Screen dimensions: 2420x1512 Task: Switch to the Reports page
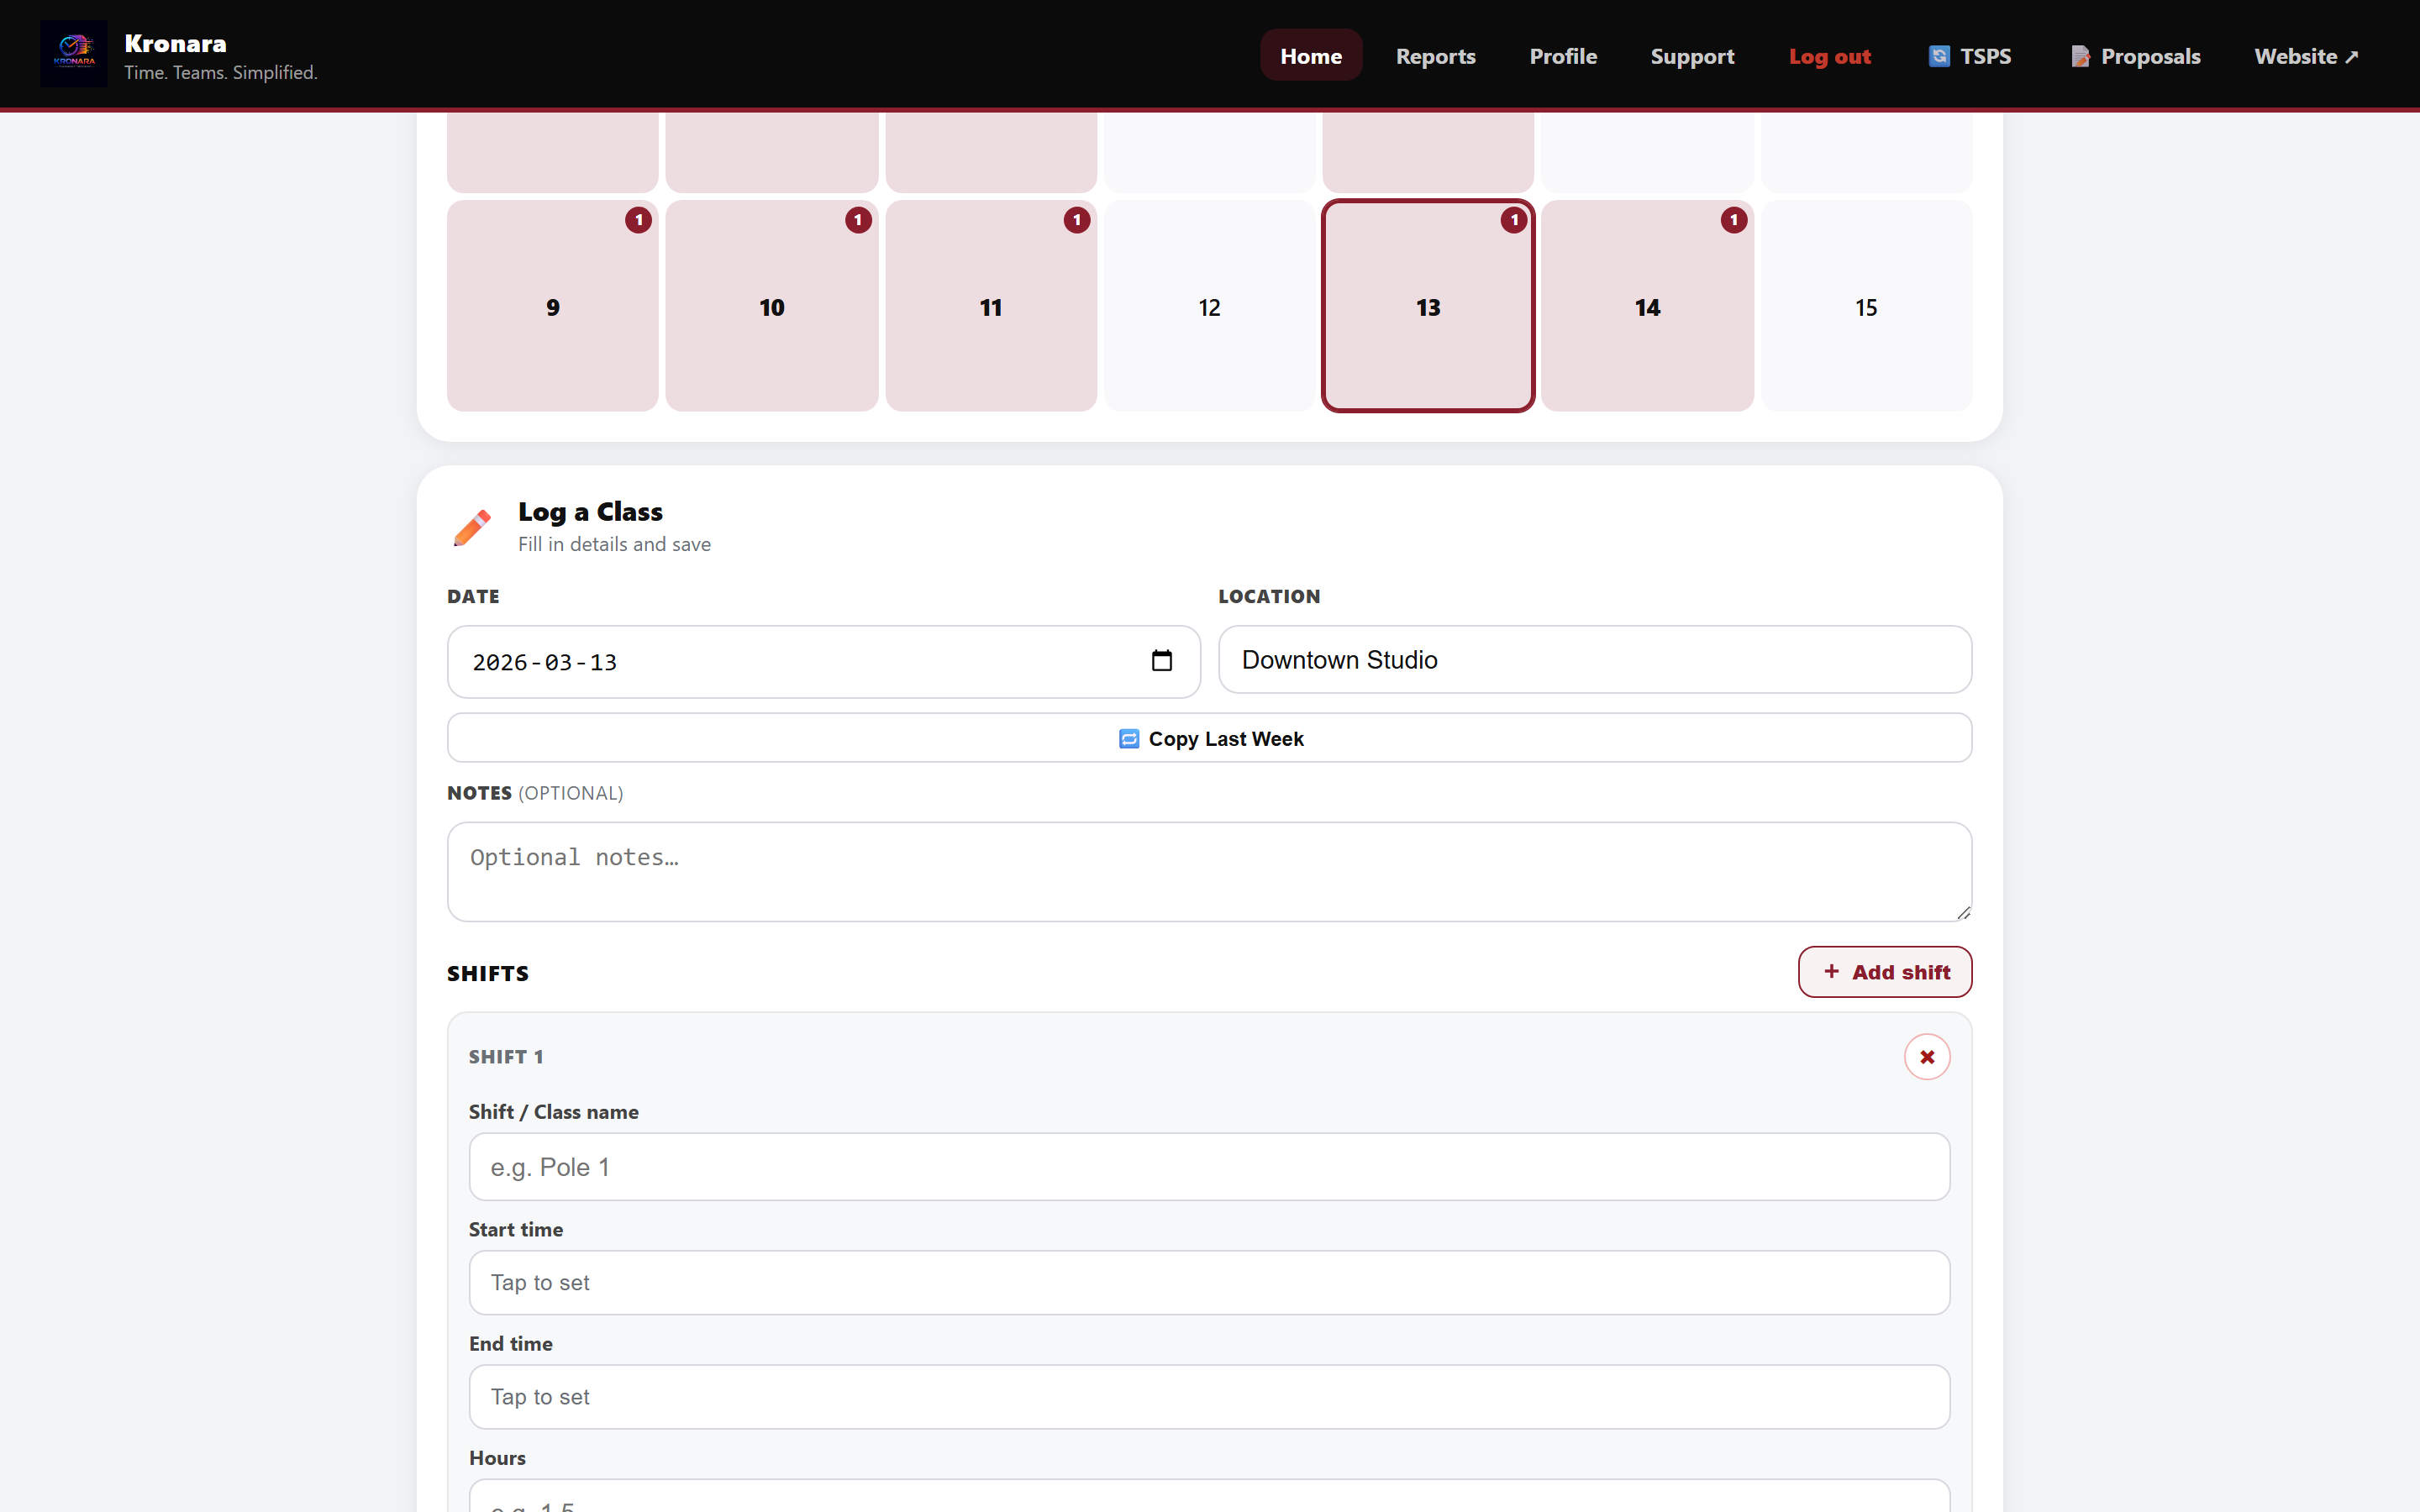(1436, 56)
